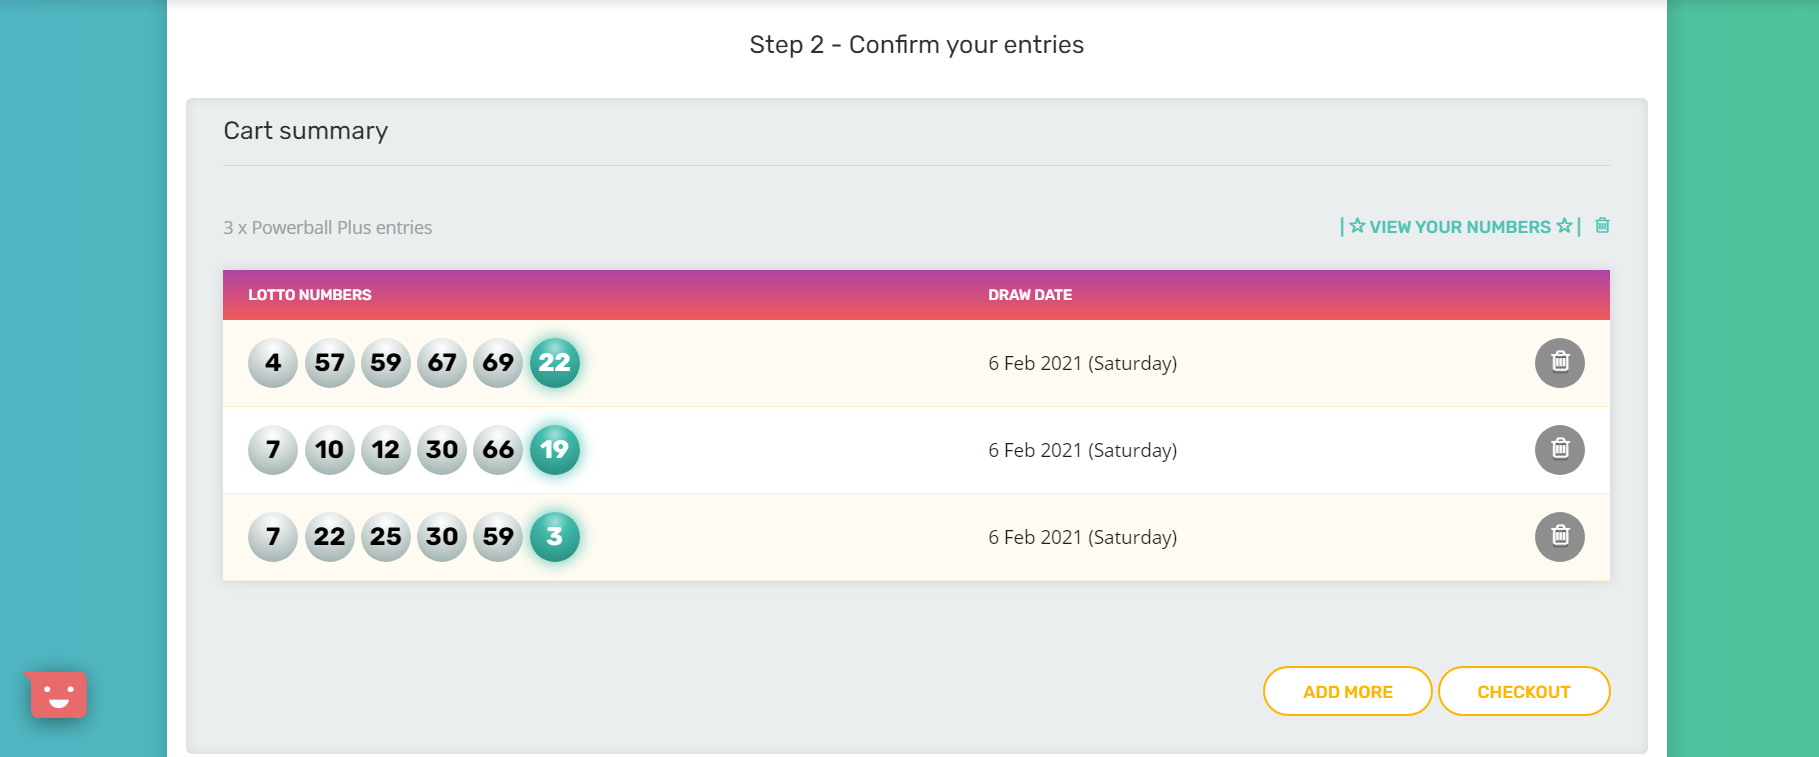Click the Lotto Numbers column header
The image size is (1819, 757).
(310, 295)
